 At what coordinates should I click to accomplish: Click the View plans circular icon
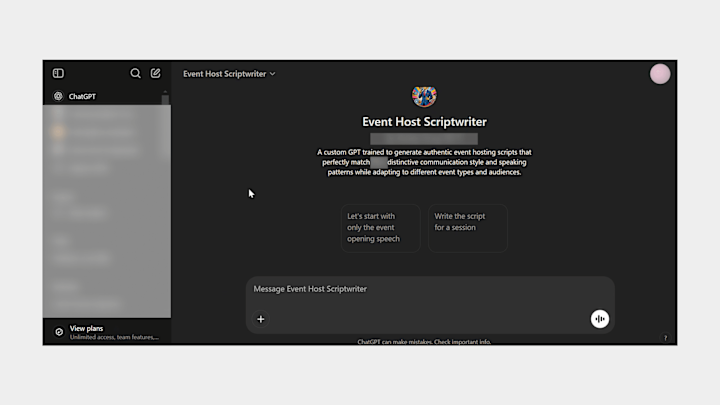tap(59, 332)
